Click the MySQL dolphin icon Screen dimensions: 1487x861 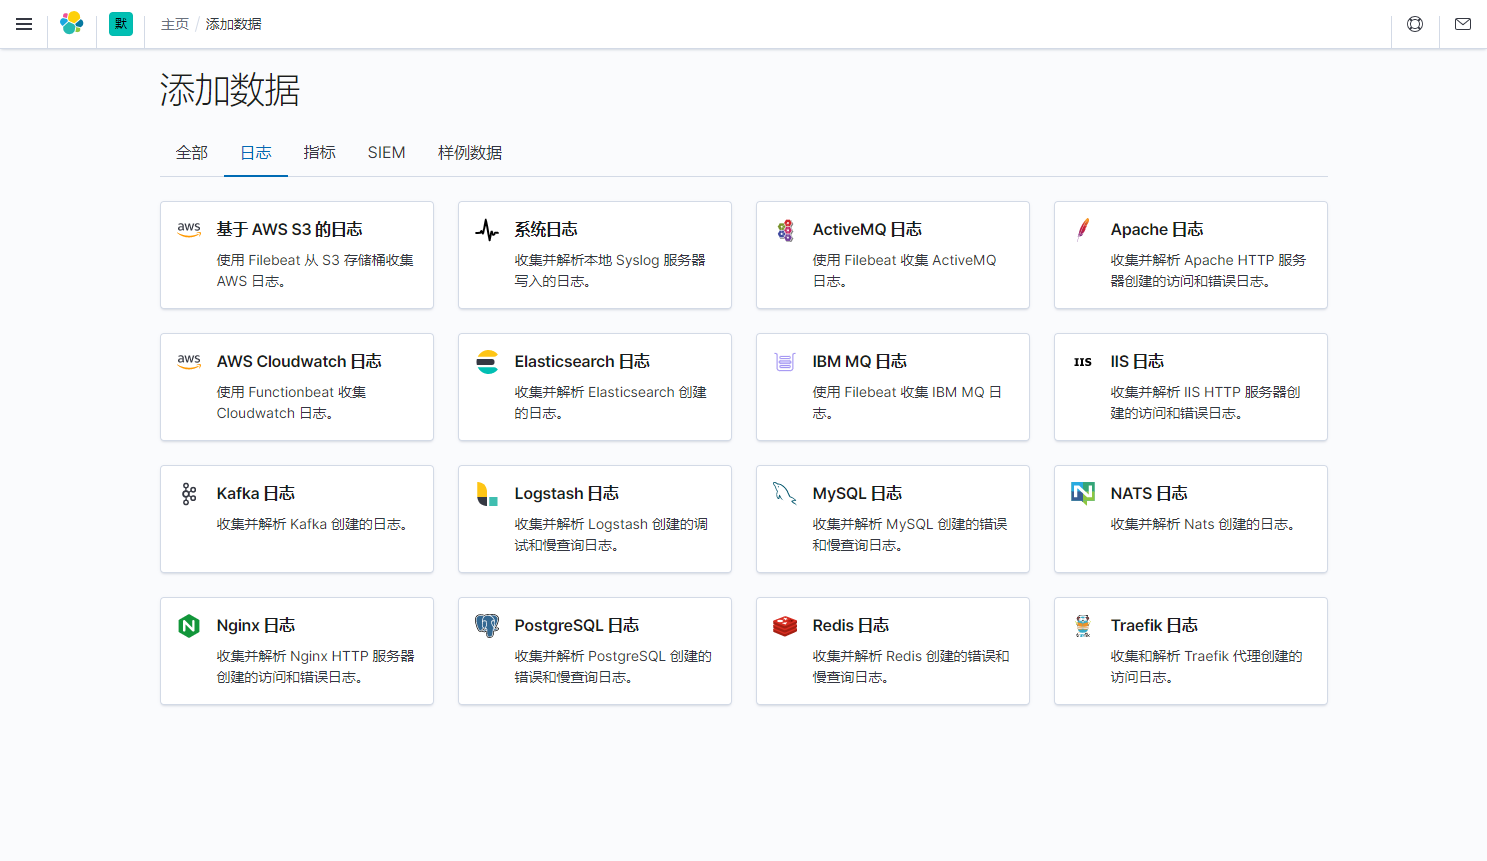click(785, 493)
